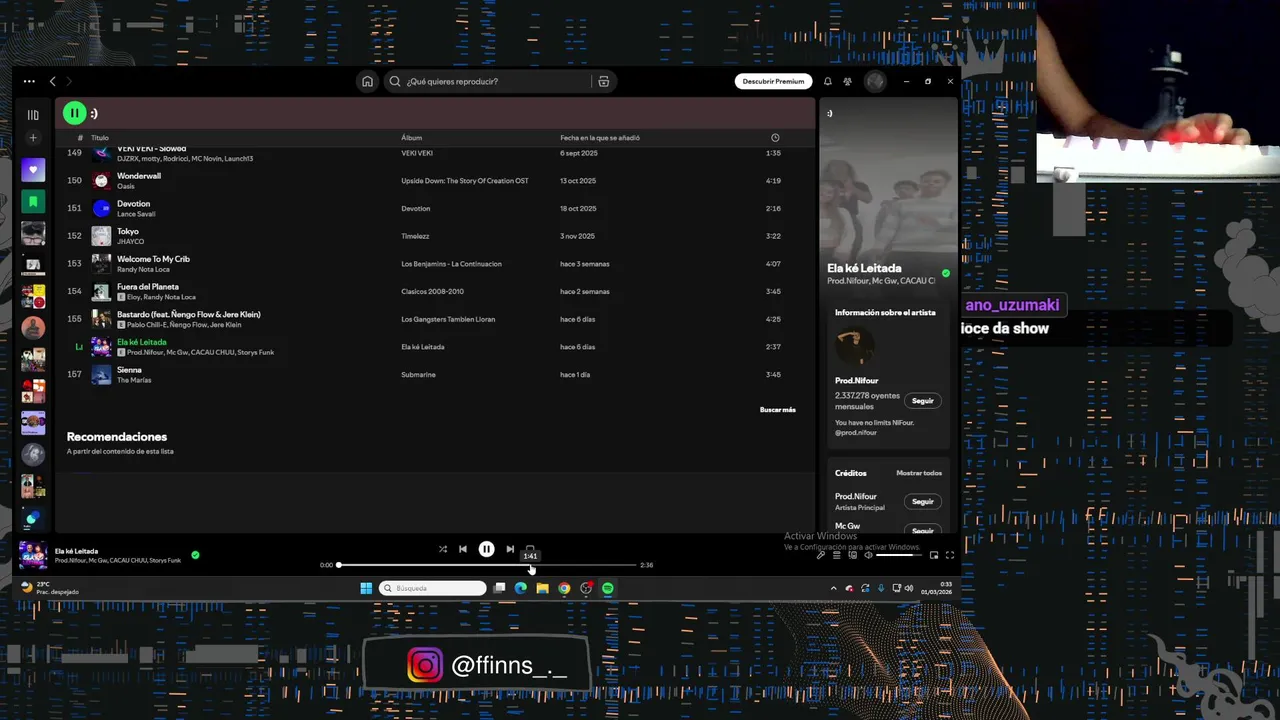This screenshot has width=1280, height=720.
Task: Open Spotify Home
Action: tap(367, 81)
